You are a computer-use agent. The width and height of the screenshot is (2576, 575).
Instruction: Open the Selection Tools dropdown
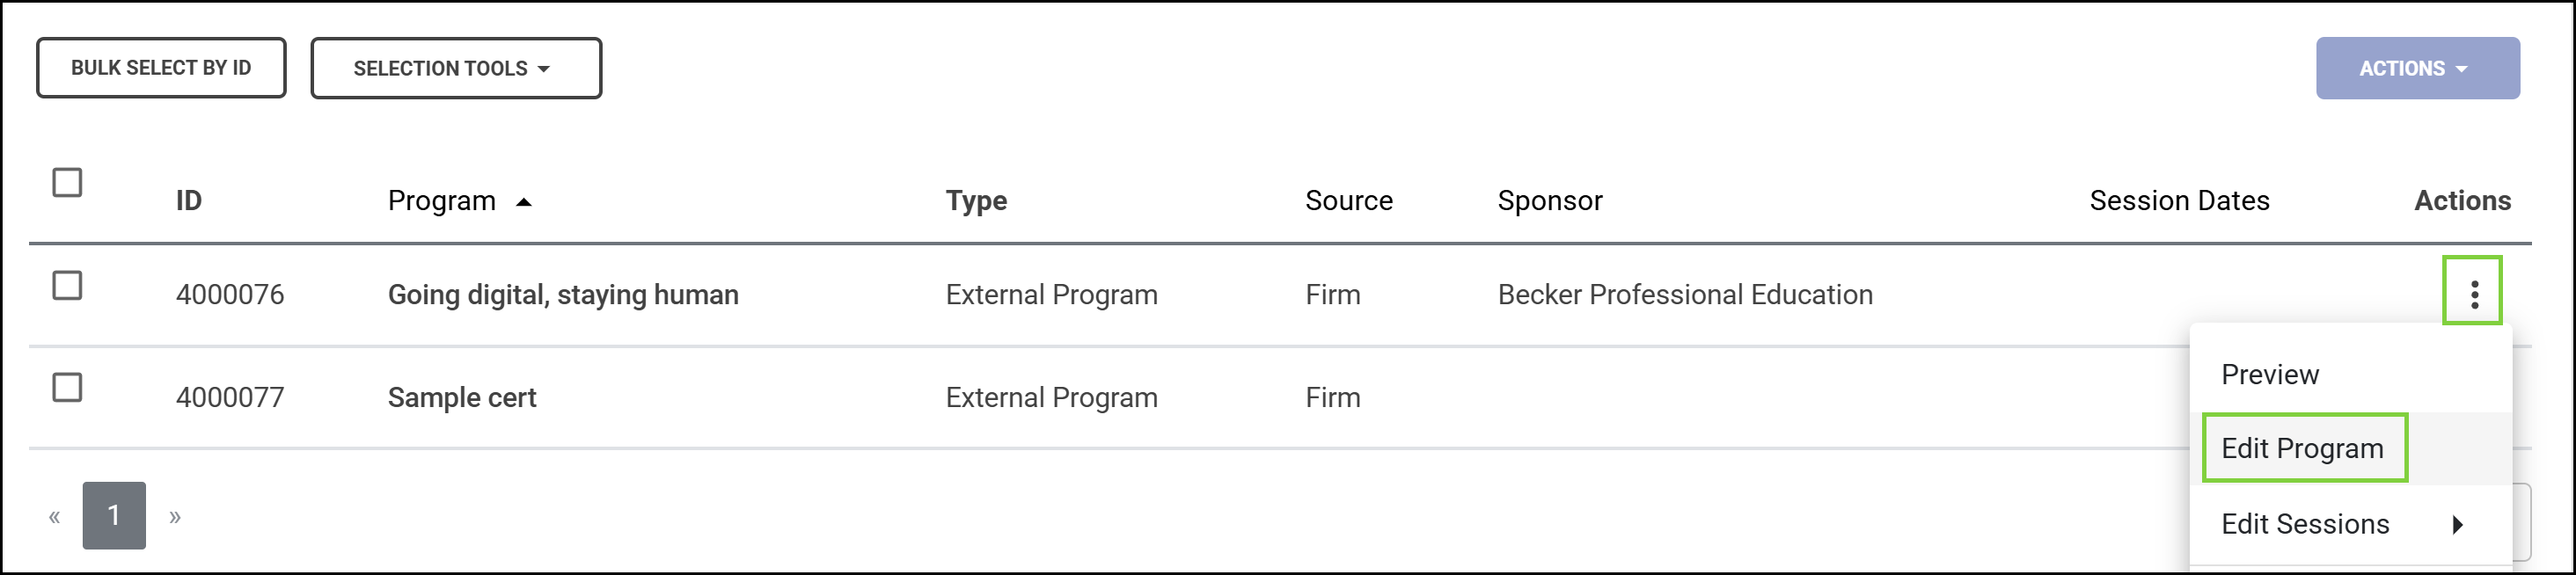(456, 68)
